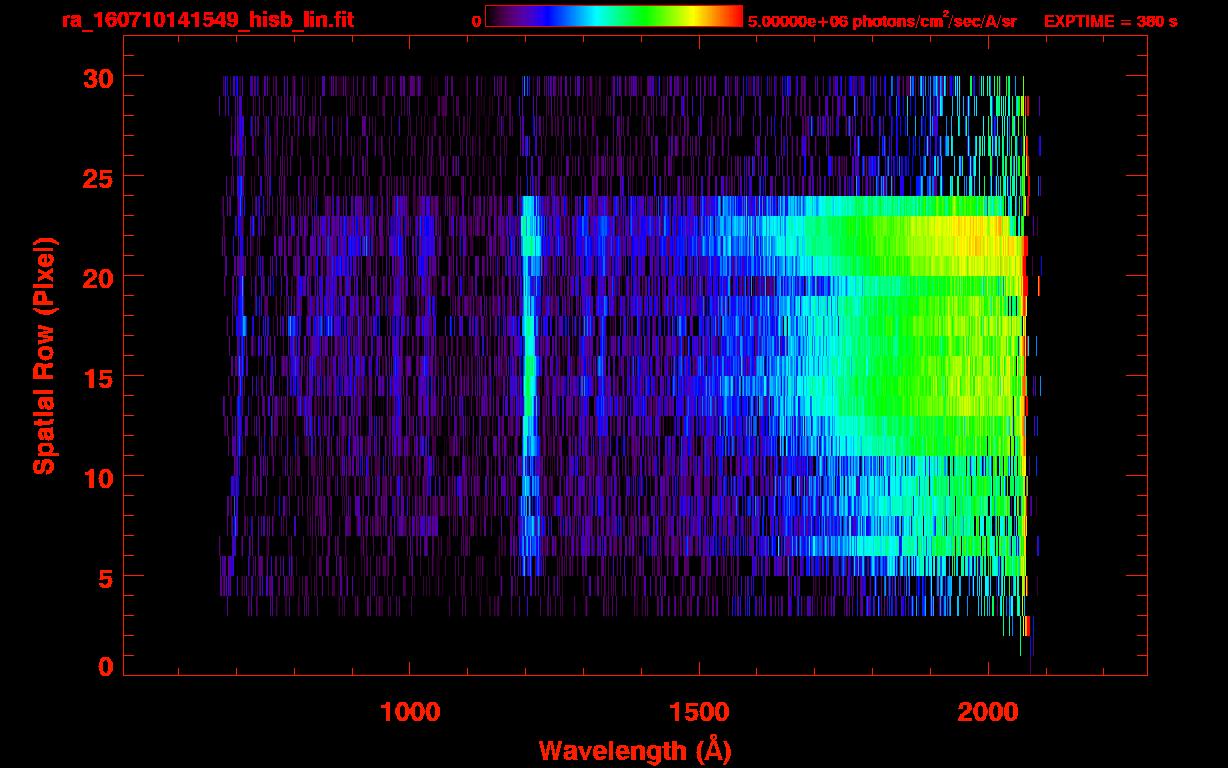Click the bright vertical emission line near 1200 Å
Viewport: 1228px width, 768px height.
pyautogui.click(x=528, y=380)
